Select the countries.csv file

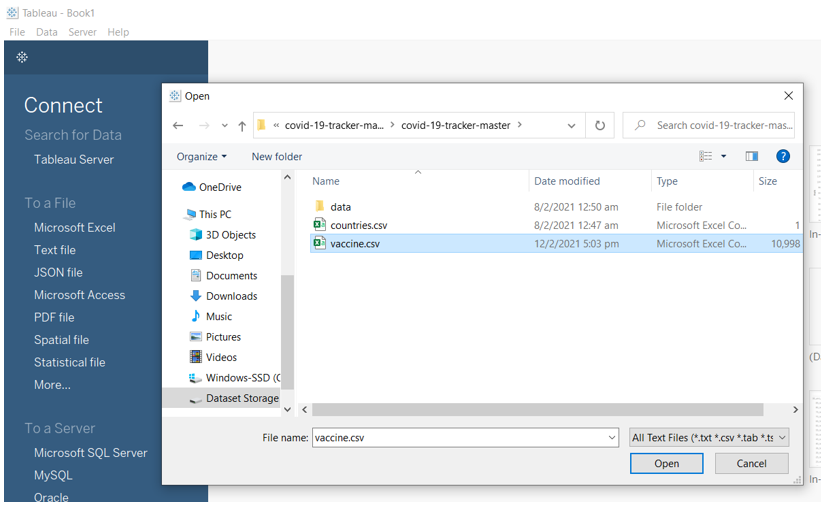[358, 225]
